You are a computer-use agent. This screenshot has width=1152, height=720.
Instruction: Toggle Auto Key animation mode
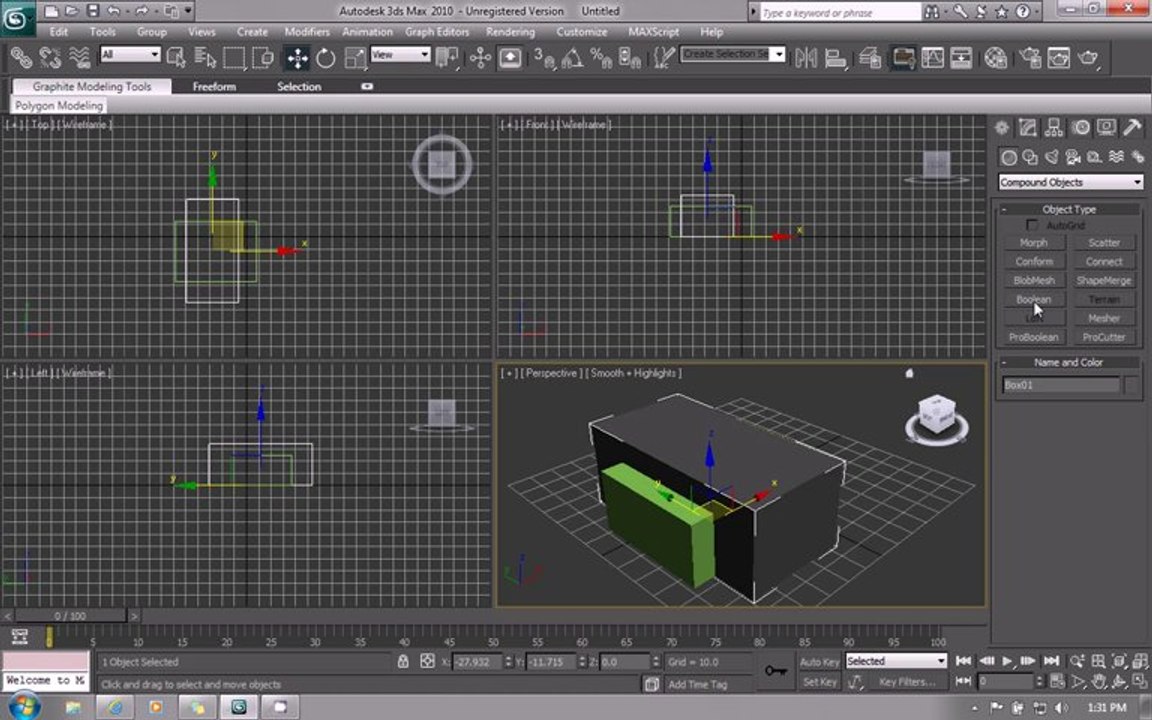819,662
